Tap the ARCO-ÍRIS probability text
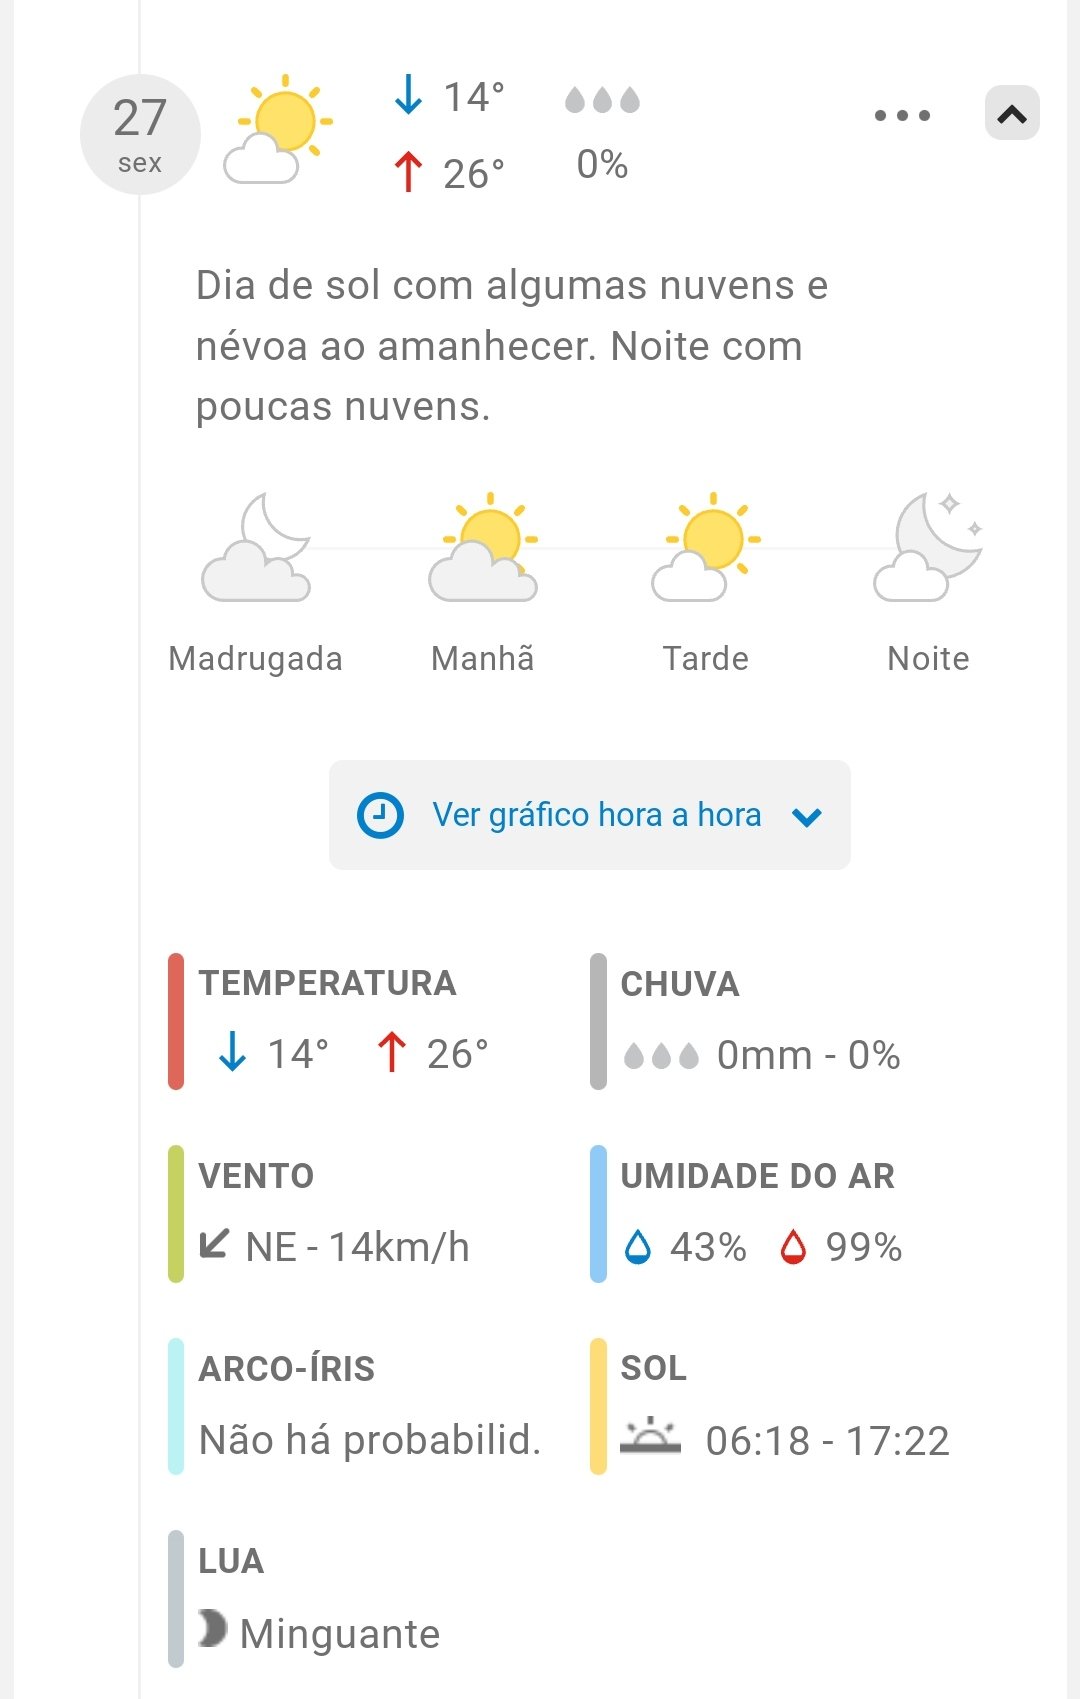This screenshot has height=1699, width=1080. 370,1440
